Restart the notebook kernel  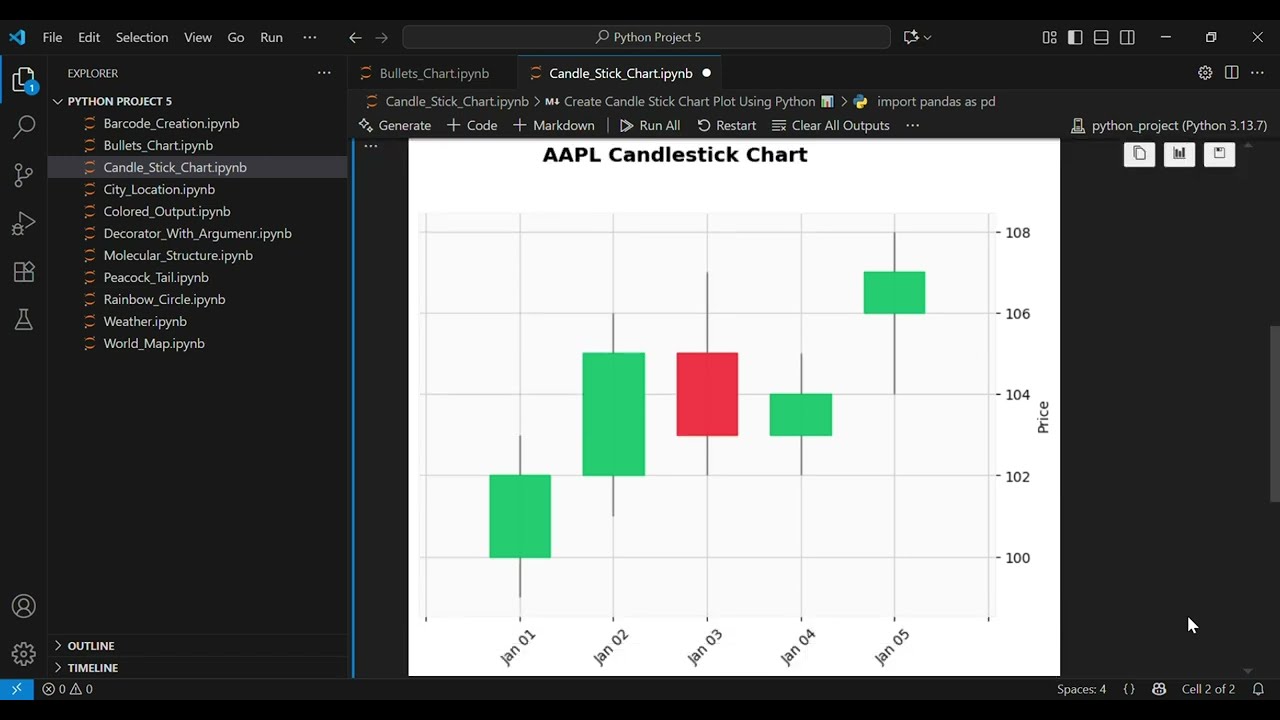[726, 125]
